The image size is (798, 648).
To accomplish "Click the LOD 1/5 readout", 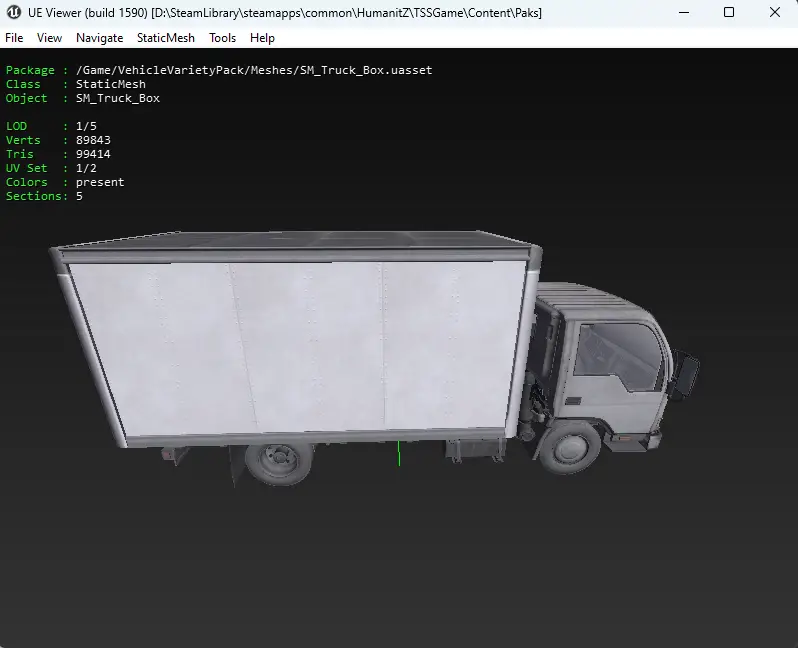I will coord(51,126).
